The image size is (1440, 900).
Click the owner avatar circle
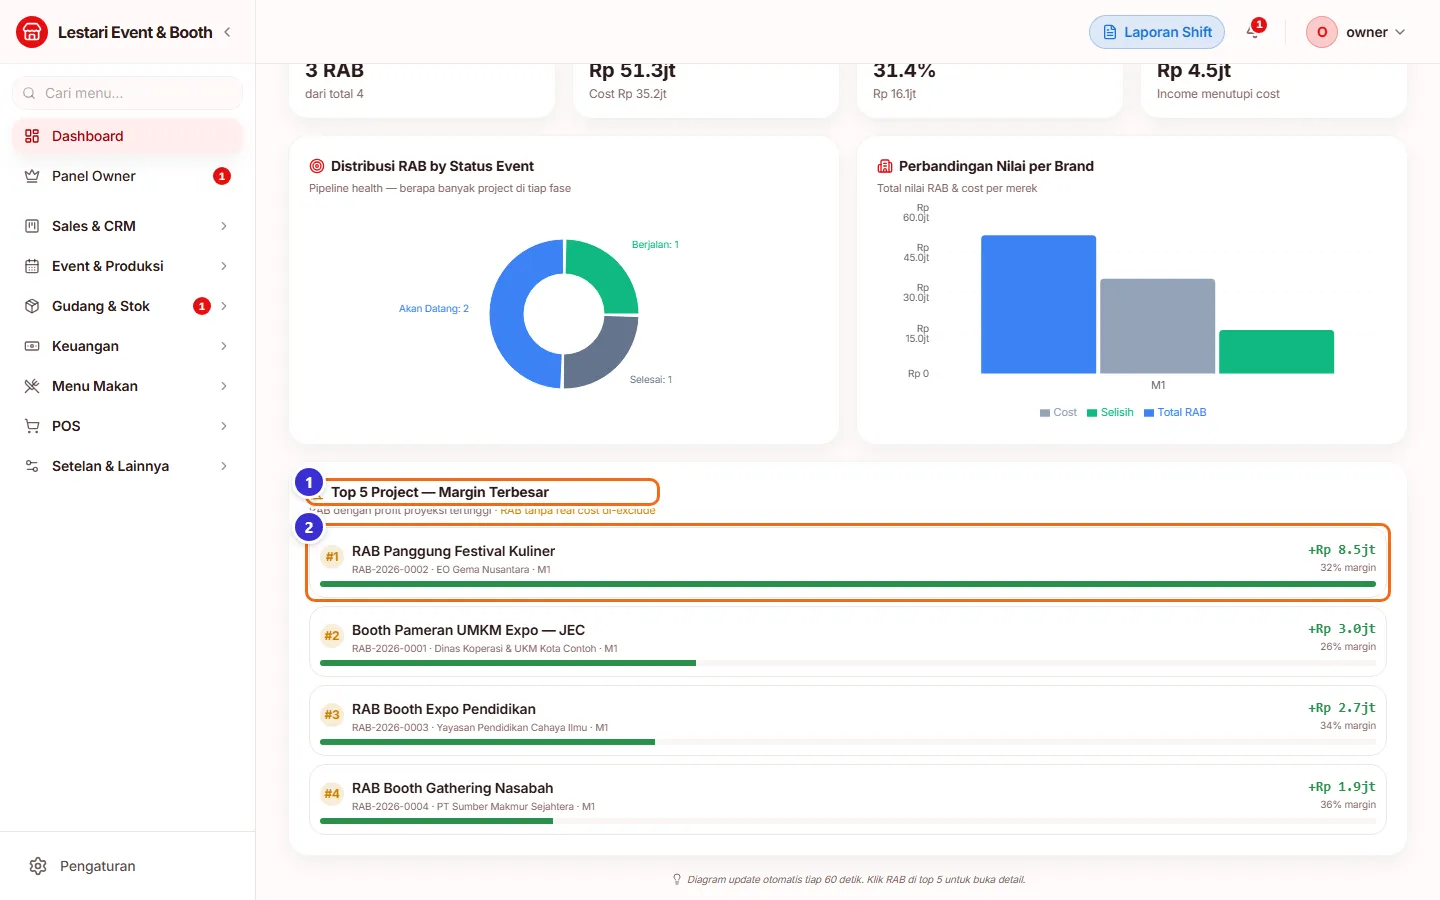[1322, 32]
